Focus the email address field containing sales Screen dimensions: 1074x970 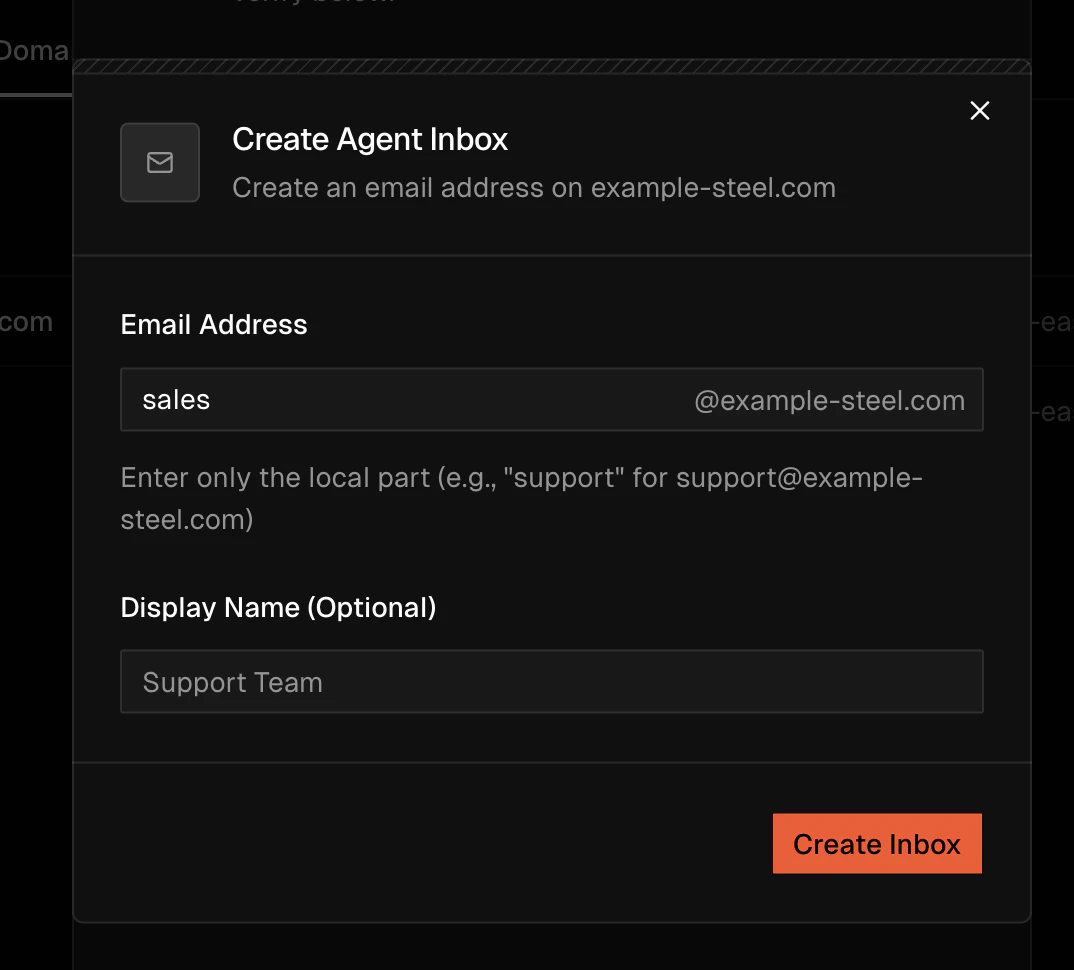coord(400,399)
